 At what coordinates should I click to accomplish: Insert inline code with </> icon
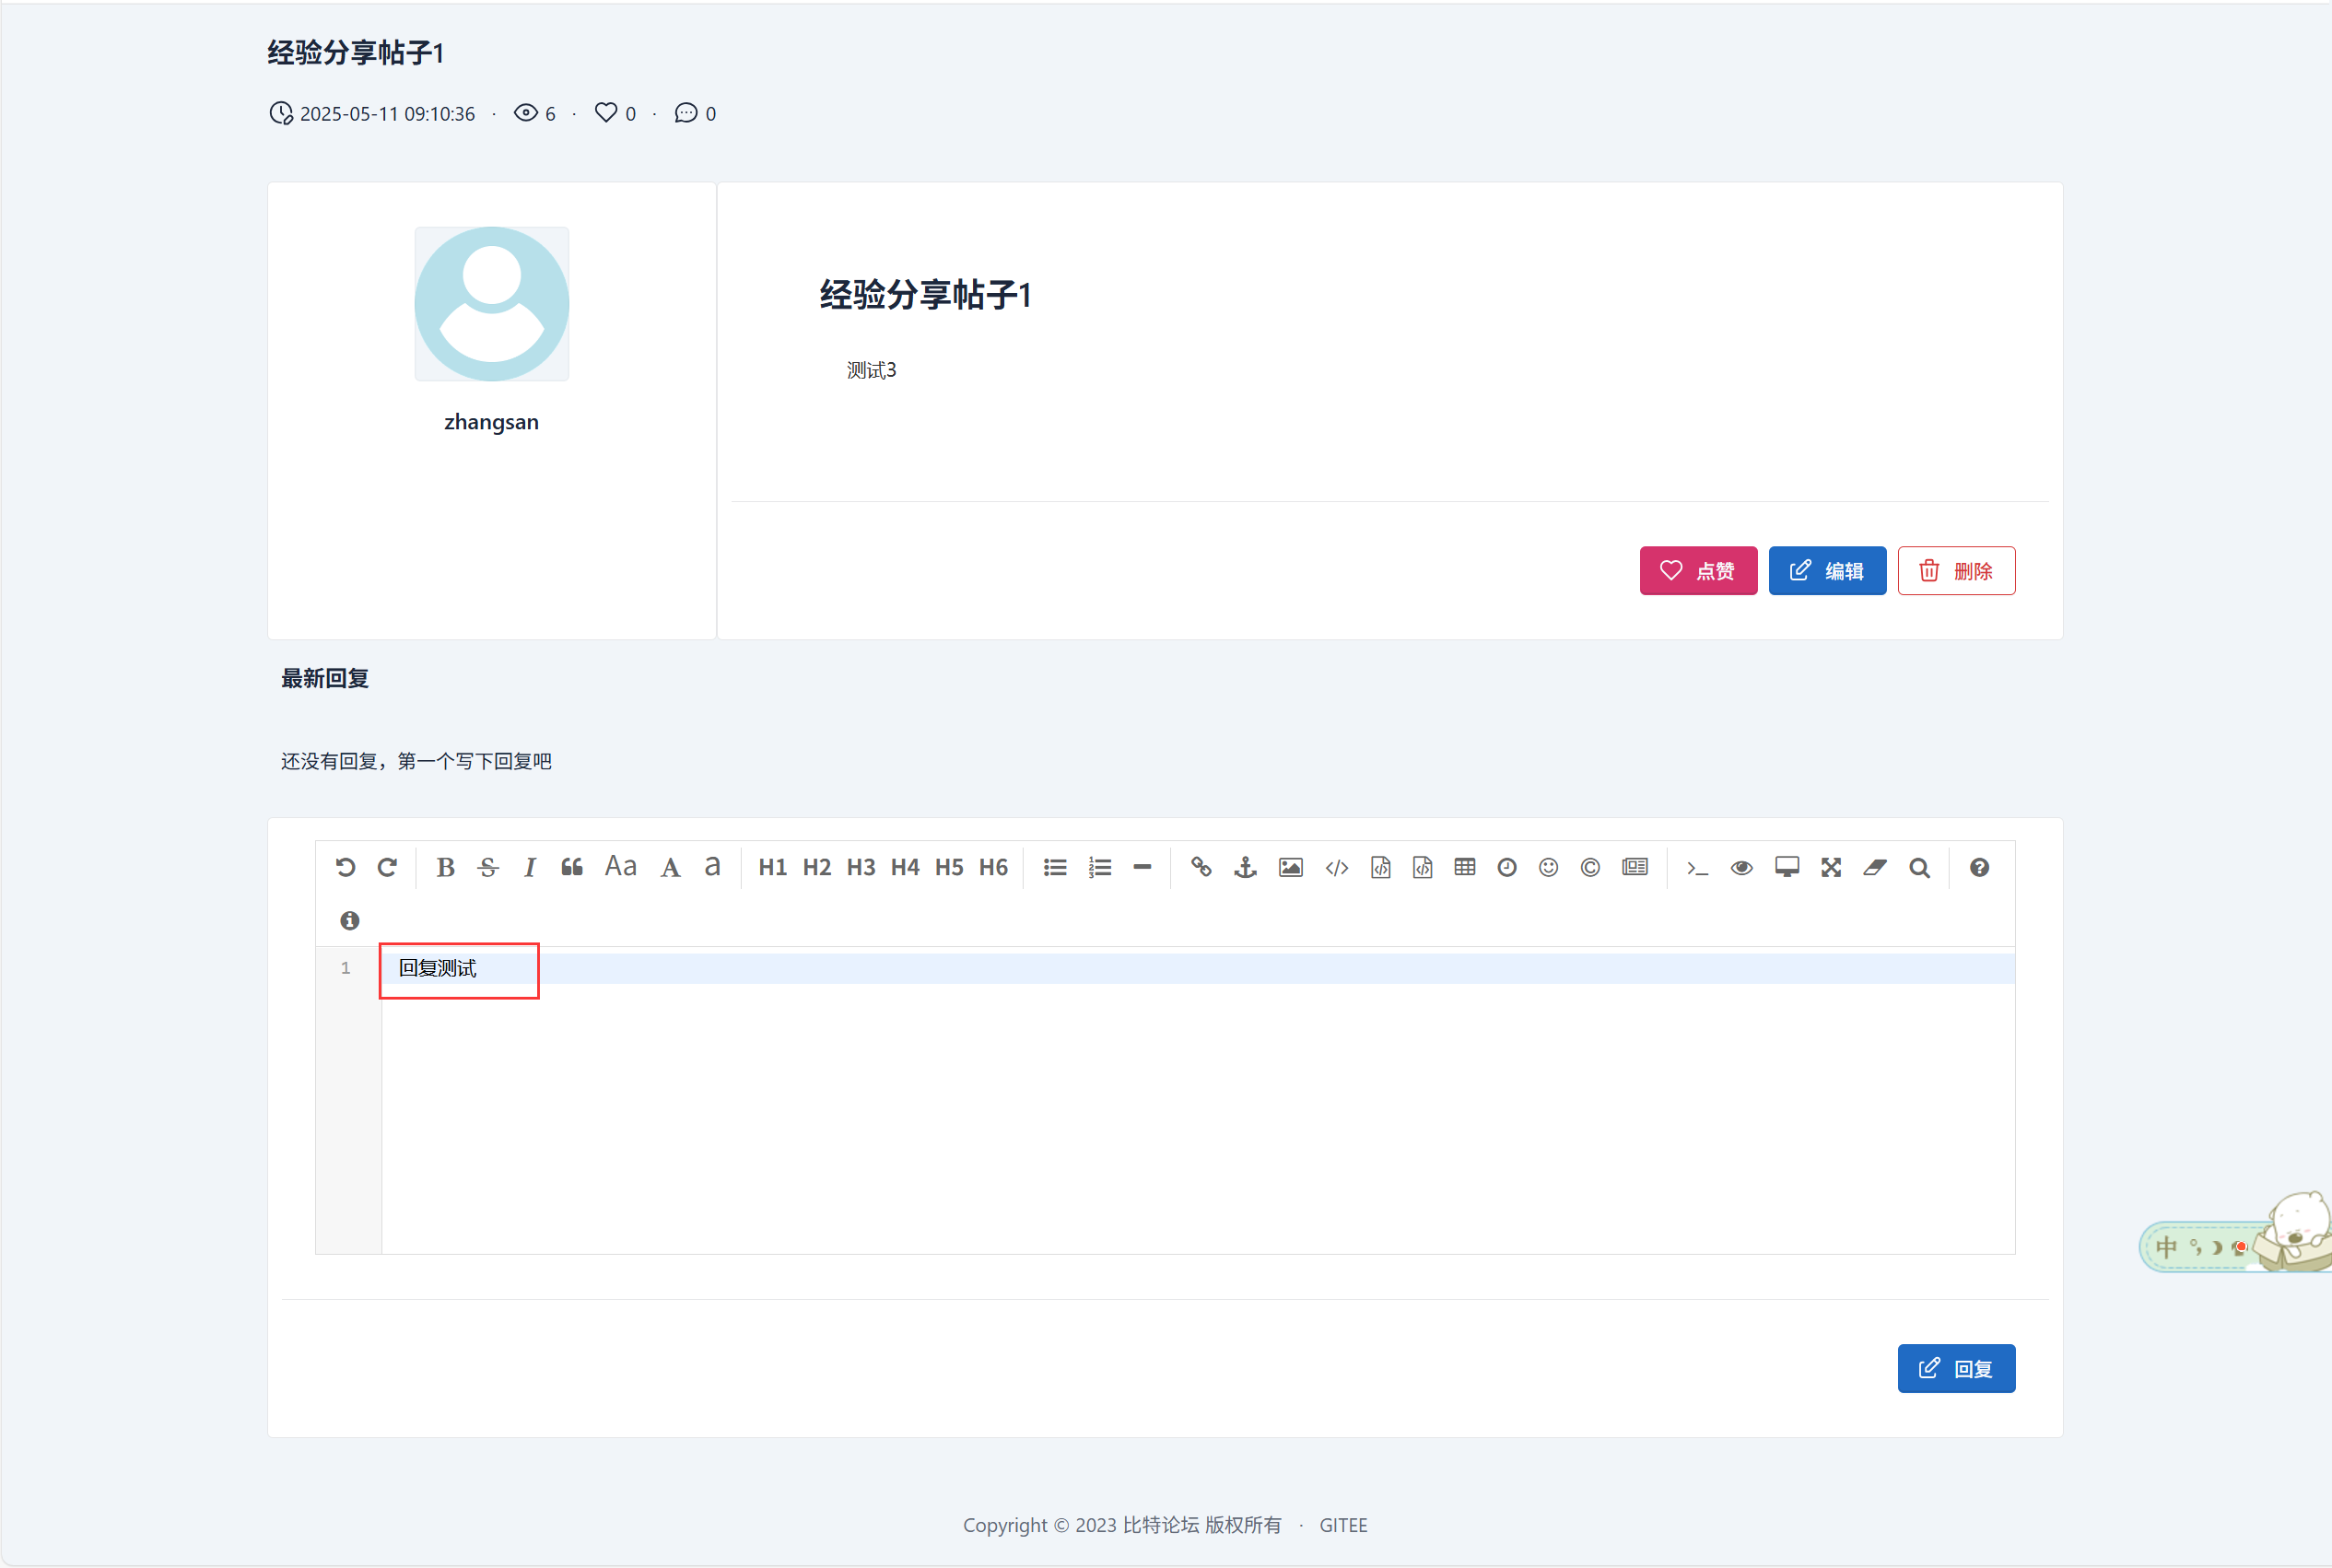click(x=1337, y=867)
